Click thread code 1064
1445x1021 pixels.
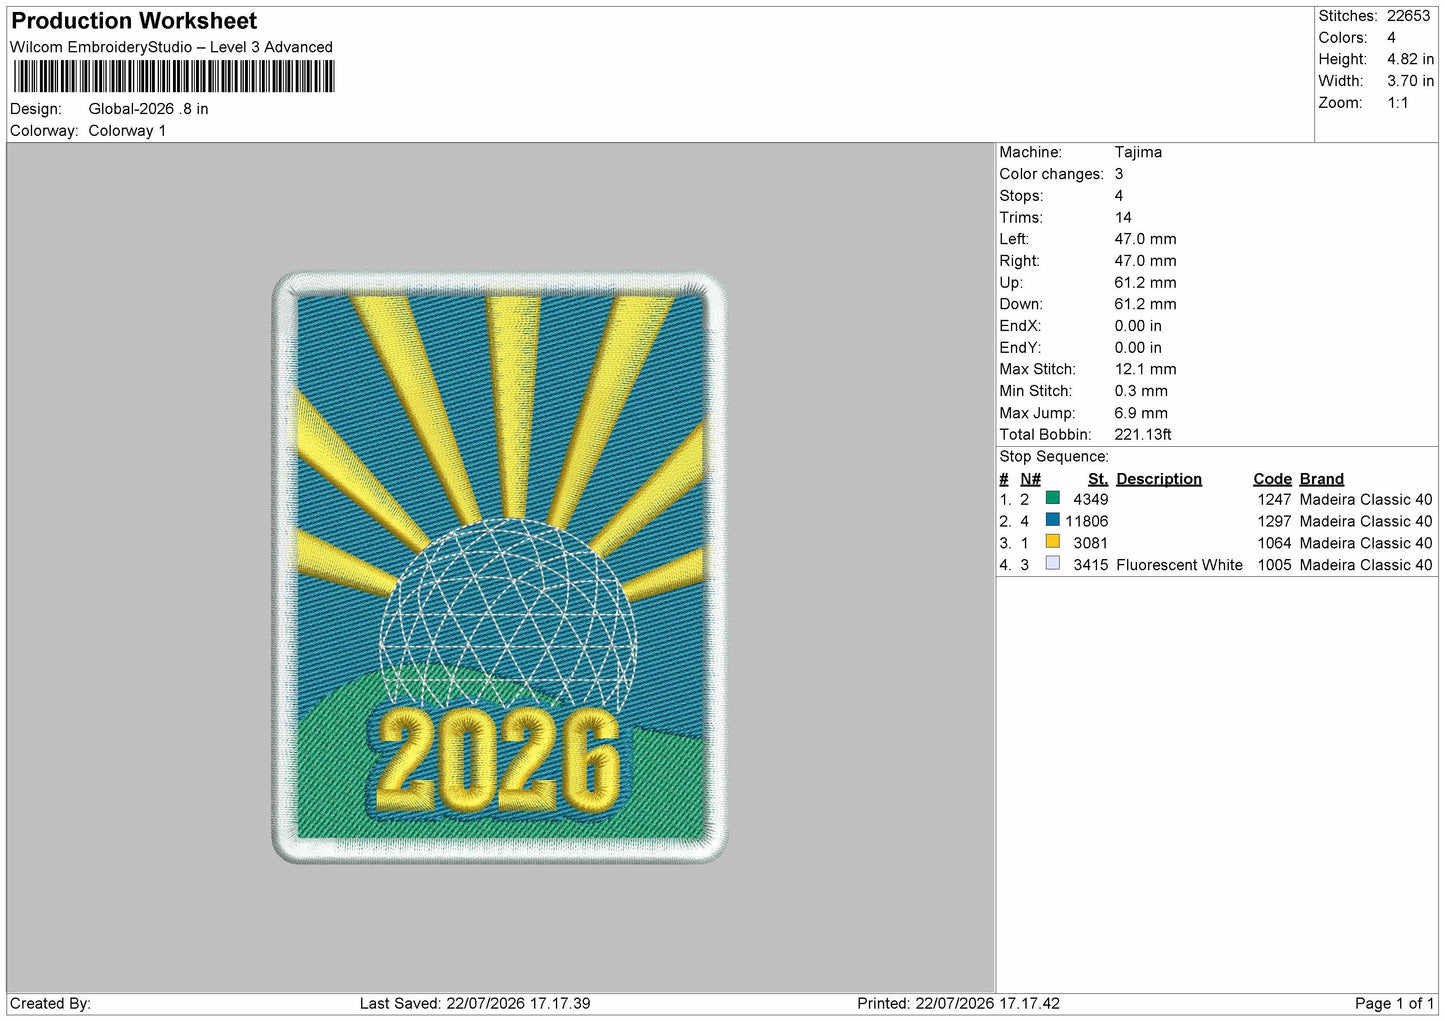pos(1275,544)
